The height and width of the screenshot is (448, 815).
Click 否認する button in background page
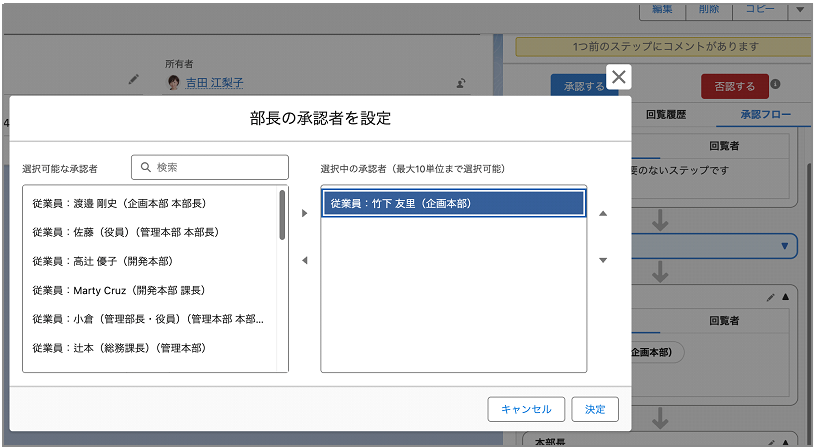tap(734, 86)
